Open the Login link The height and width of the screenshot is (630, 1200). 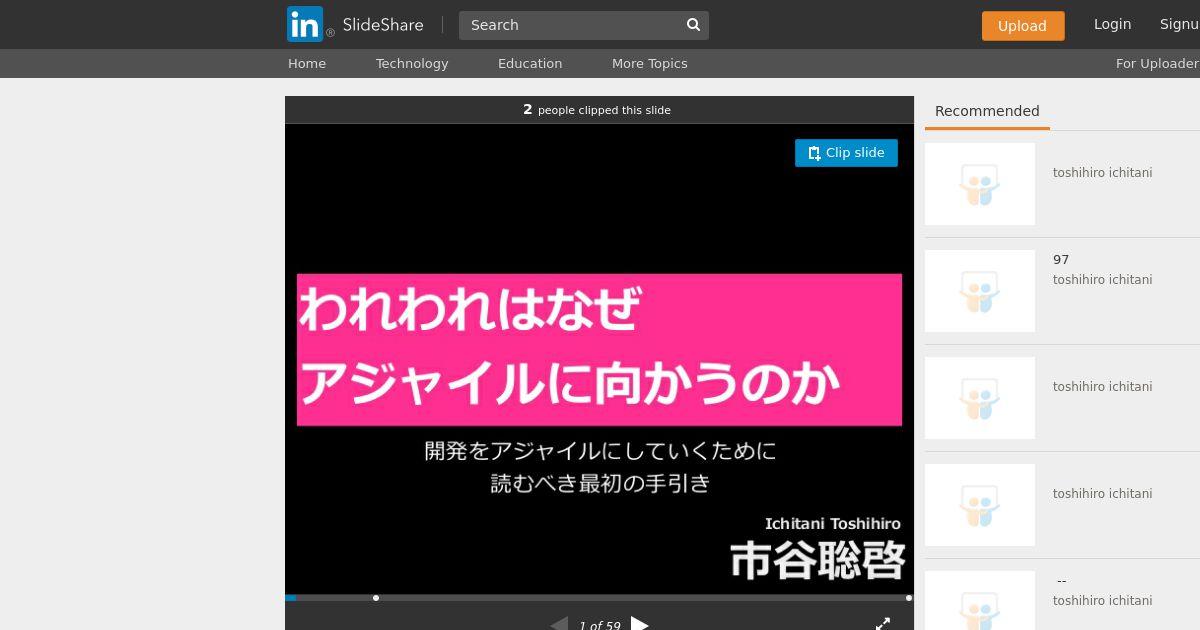[x=1112, y=24]
